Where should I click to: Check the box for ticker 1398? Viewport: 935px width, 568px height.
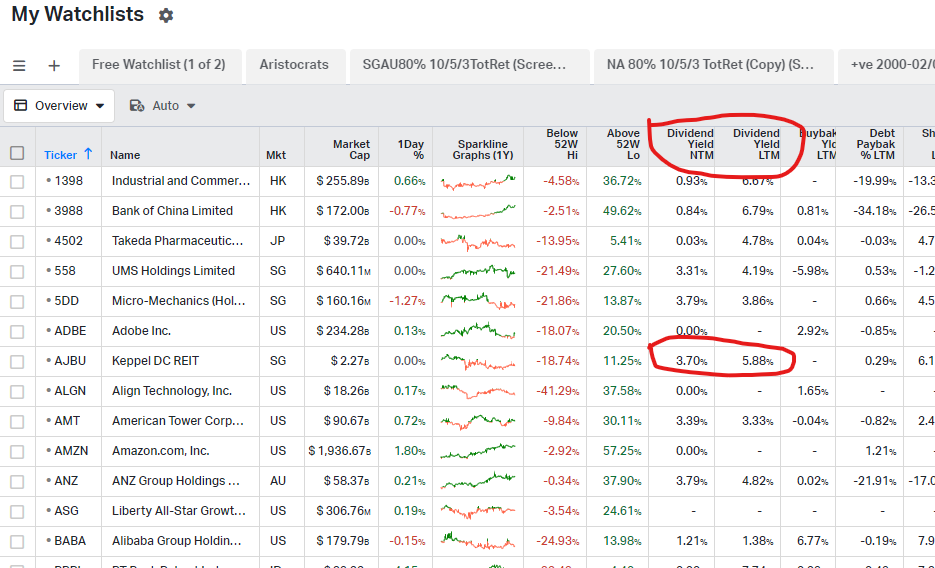(x=17, y=182)
